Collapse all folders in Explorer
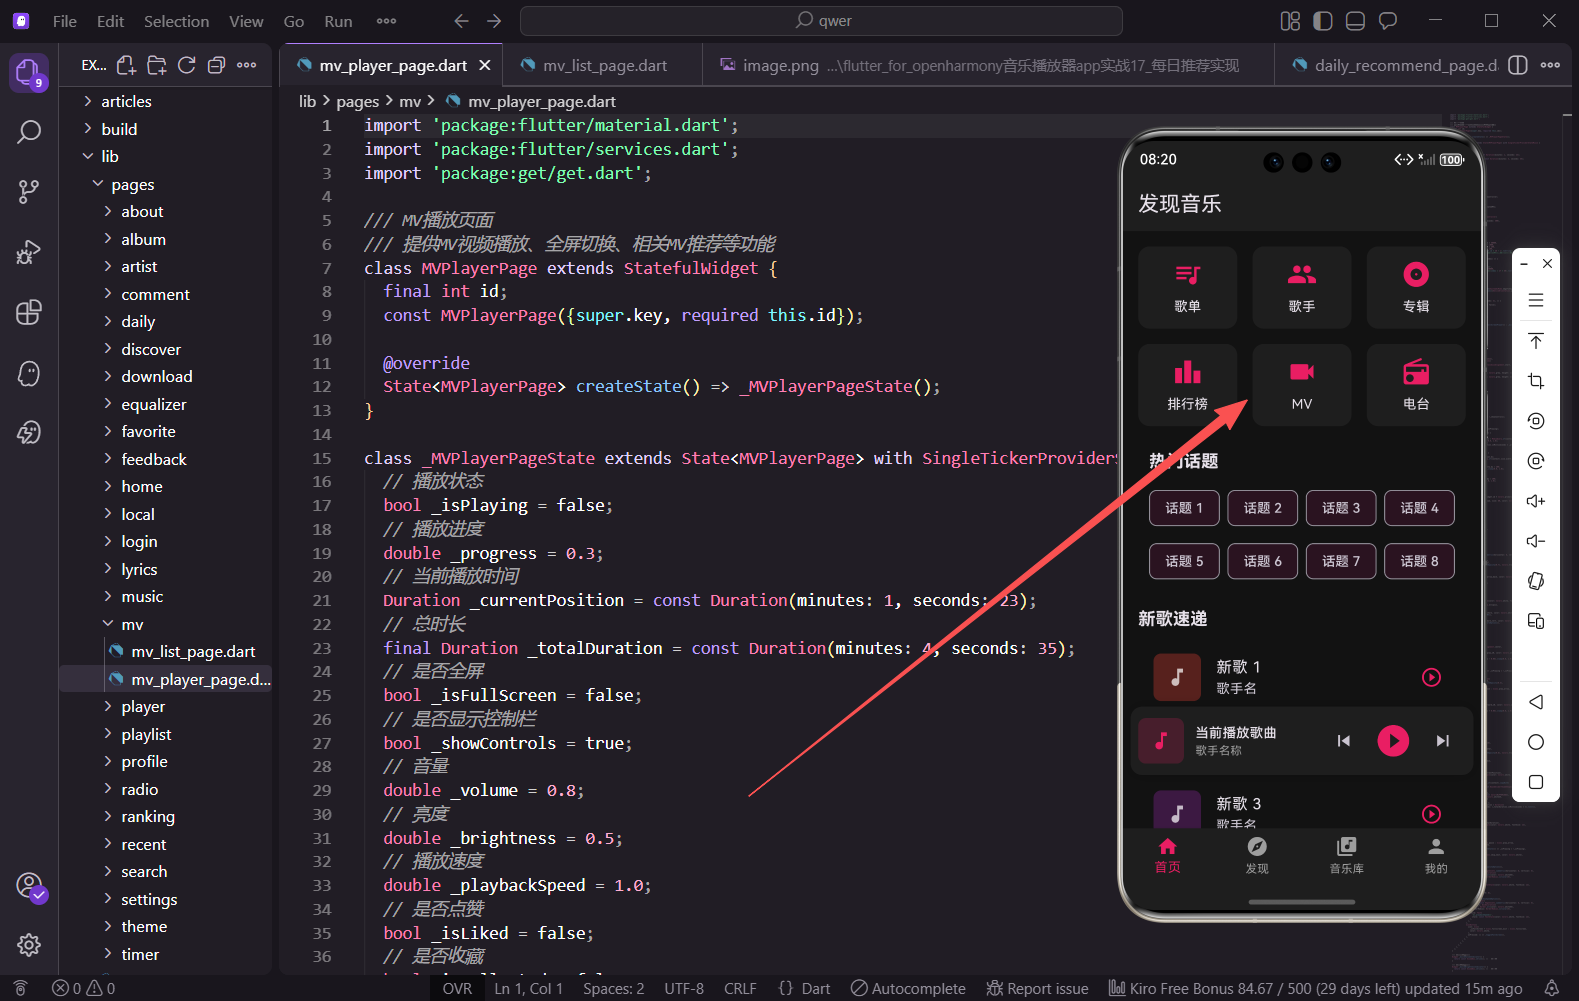1579x1001 pixels. [216, 65]
